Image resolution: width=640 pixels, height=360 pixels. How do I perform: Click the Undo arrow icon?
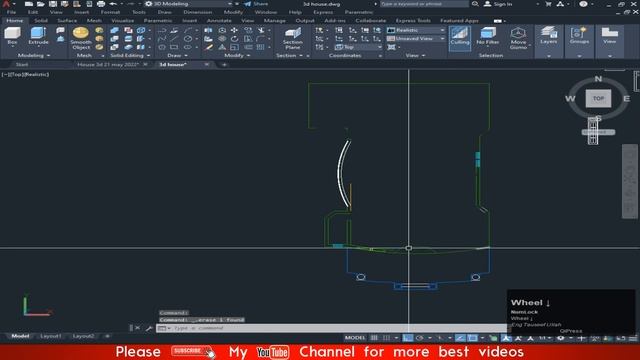coord(113,4)
